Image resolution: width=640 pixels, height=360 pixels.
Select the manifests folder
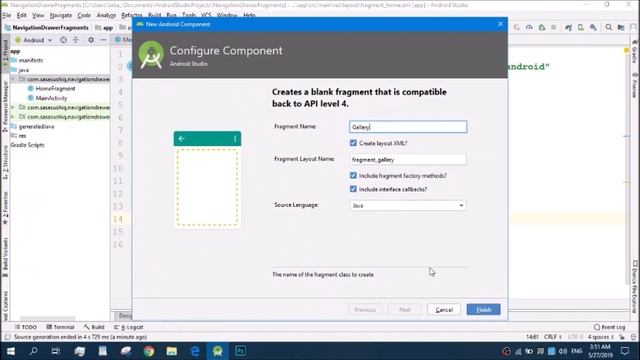31,60
